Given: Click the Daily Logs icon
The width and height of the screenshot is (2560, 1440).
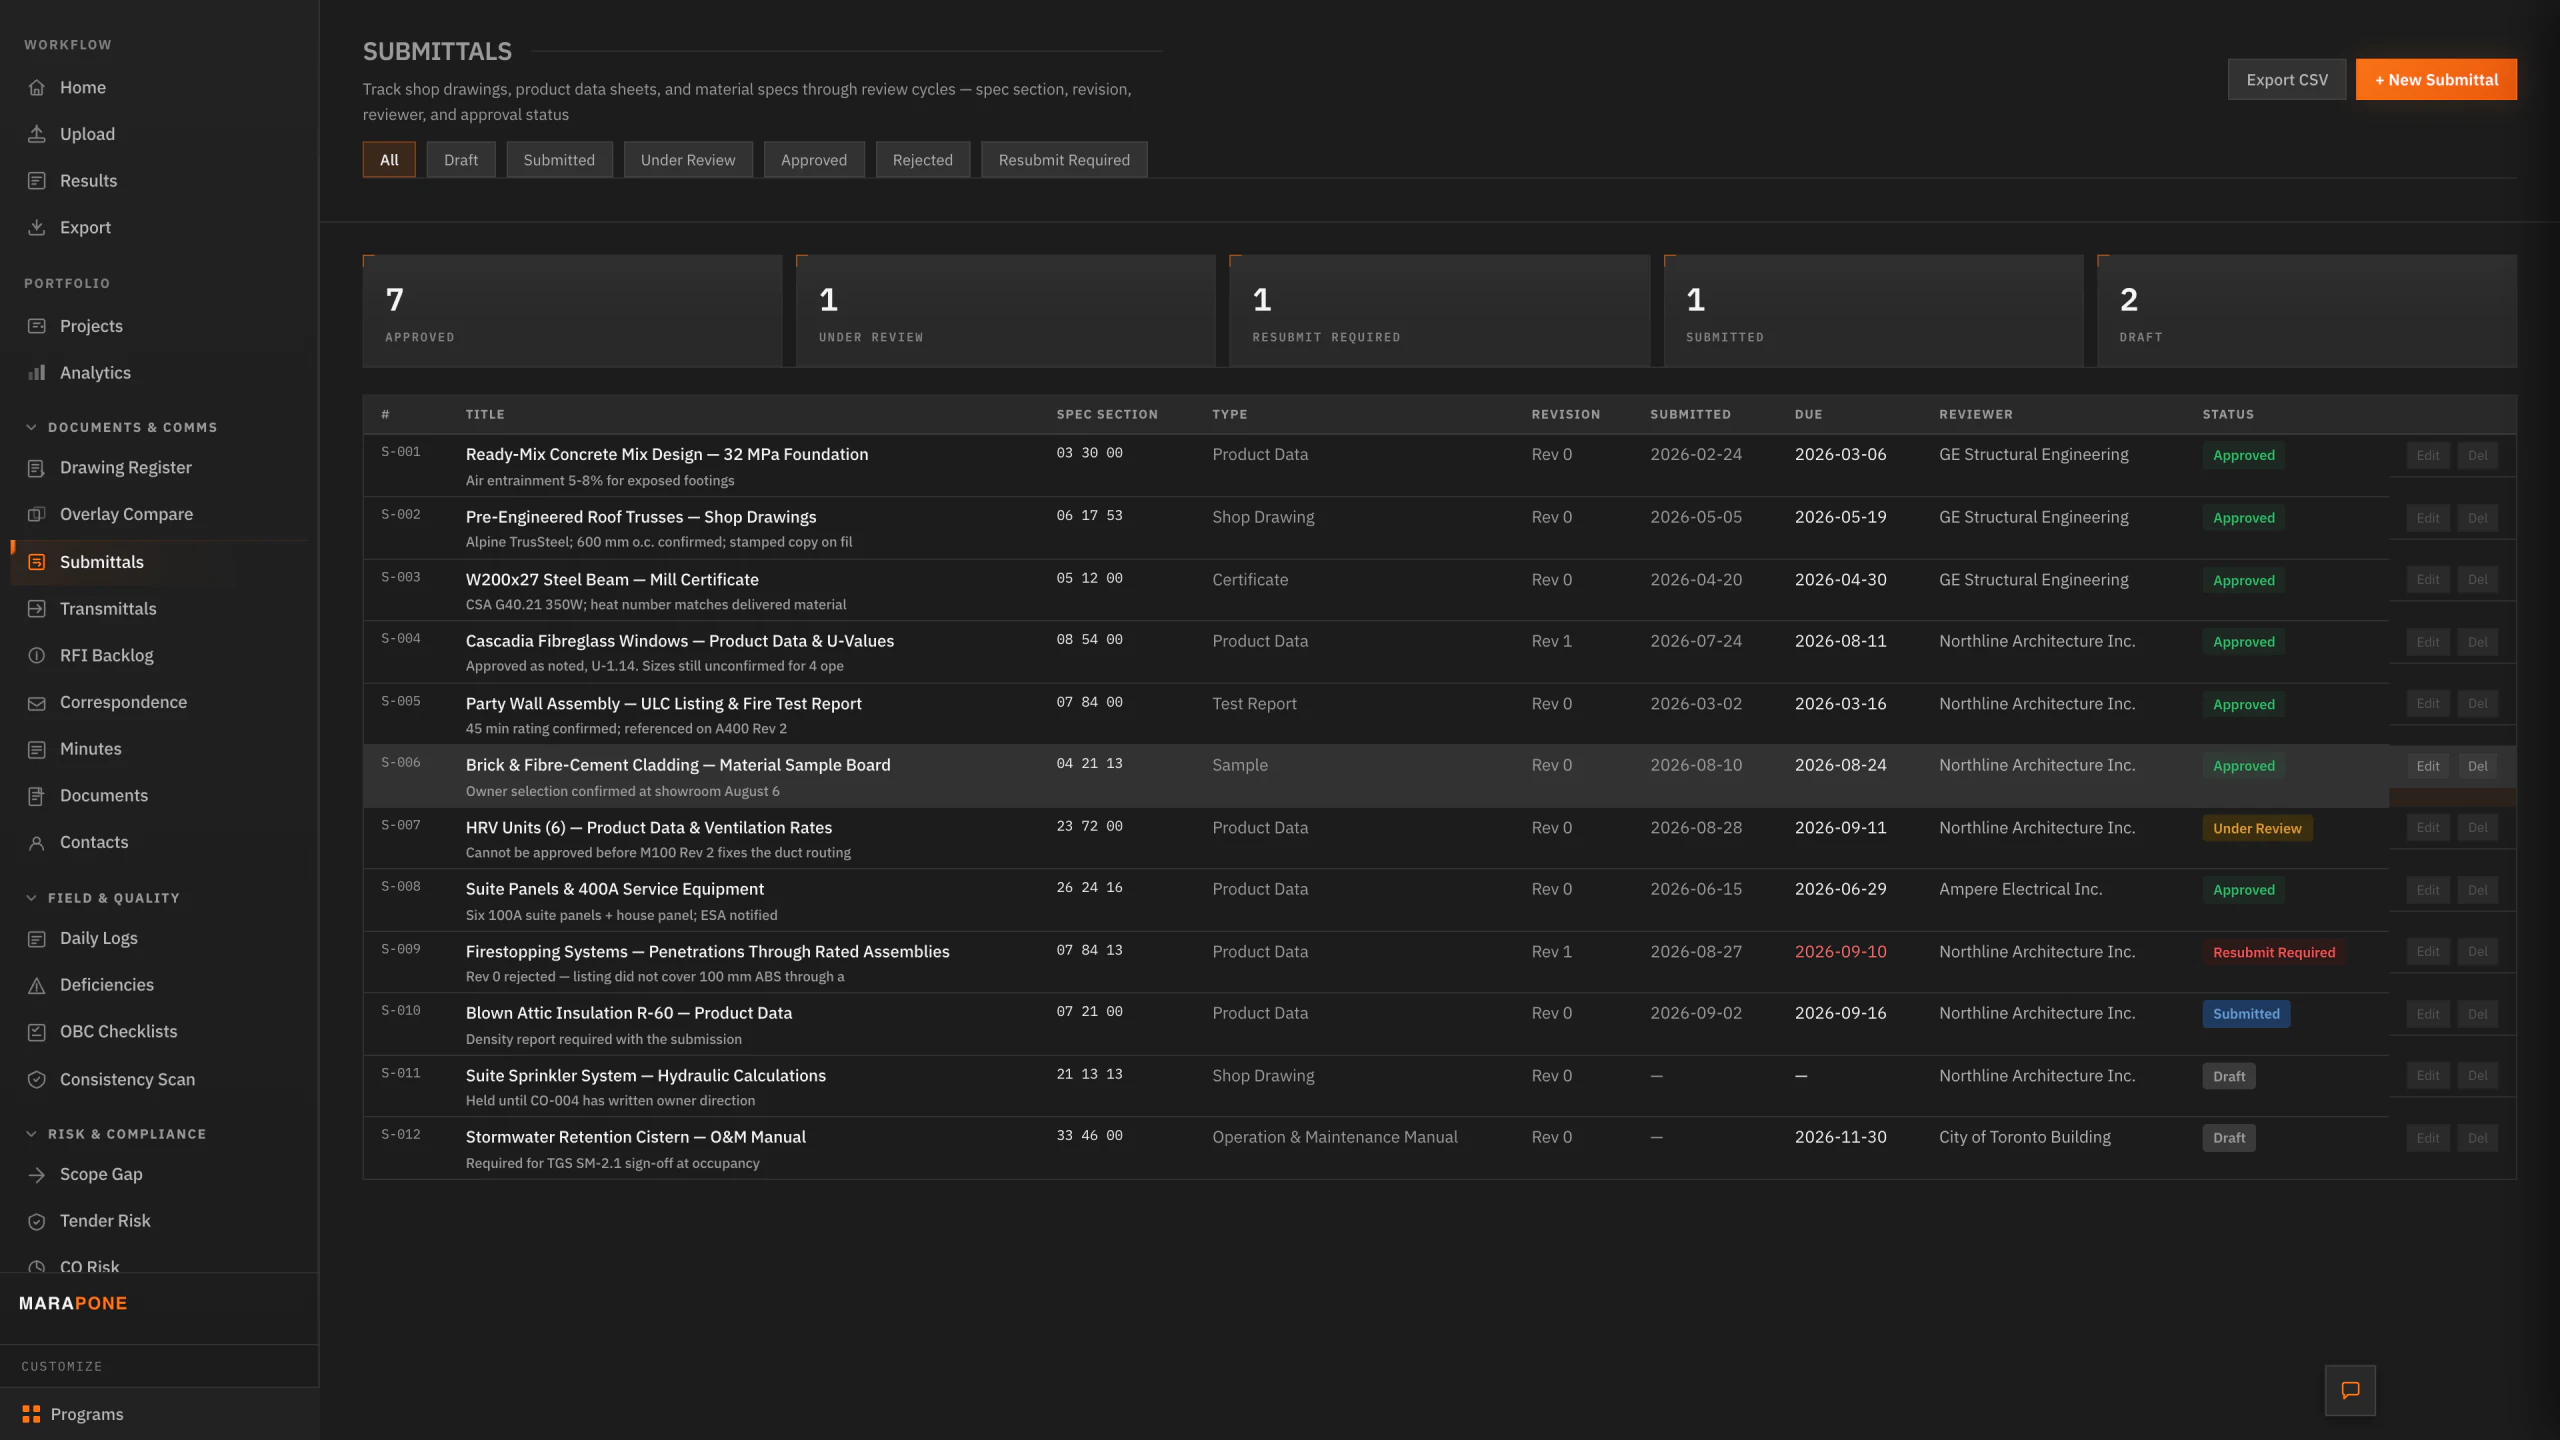Looking at the screenshot, I should [37, 939].
